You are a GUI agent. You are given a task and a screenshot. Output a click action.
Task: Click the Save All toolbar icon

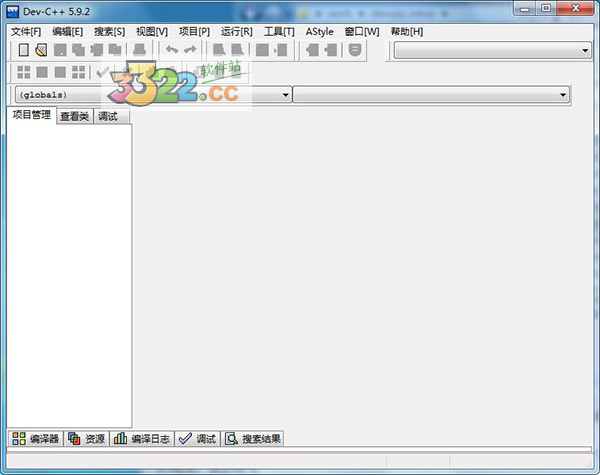click(x=78, y=50)
